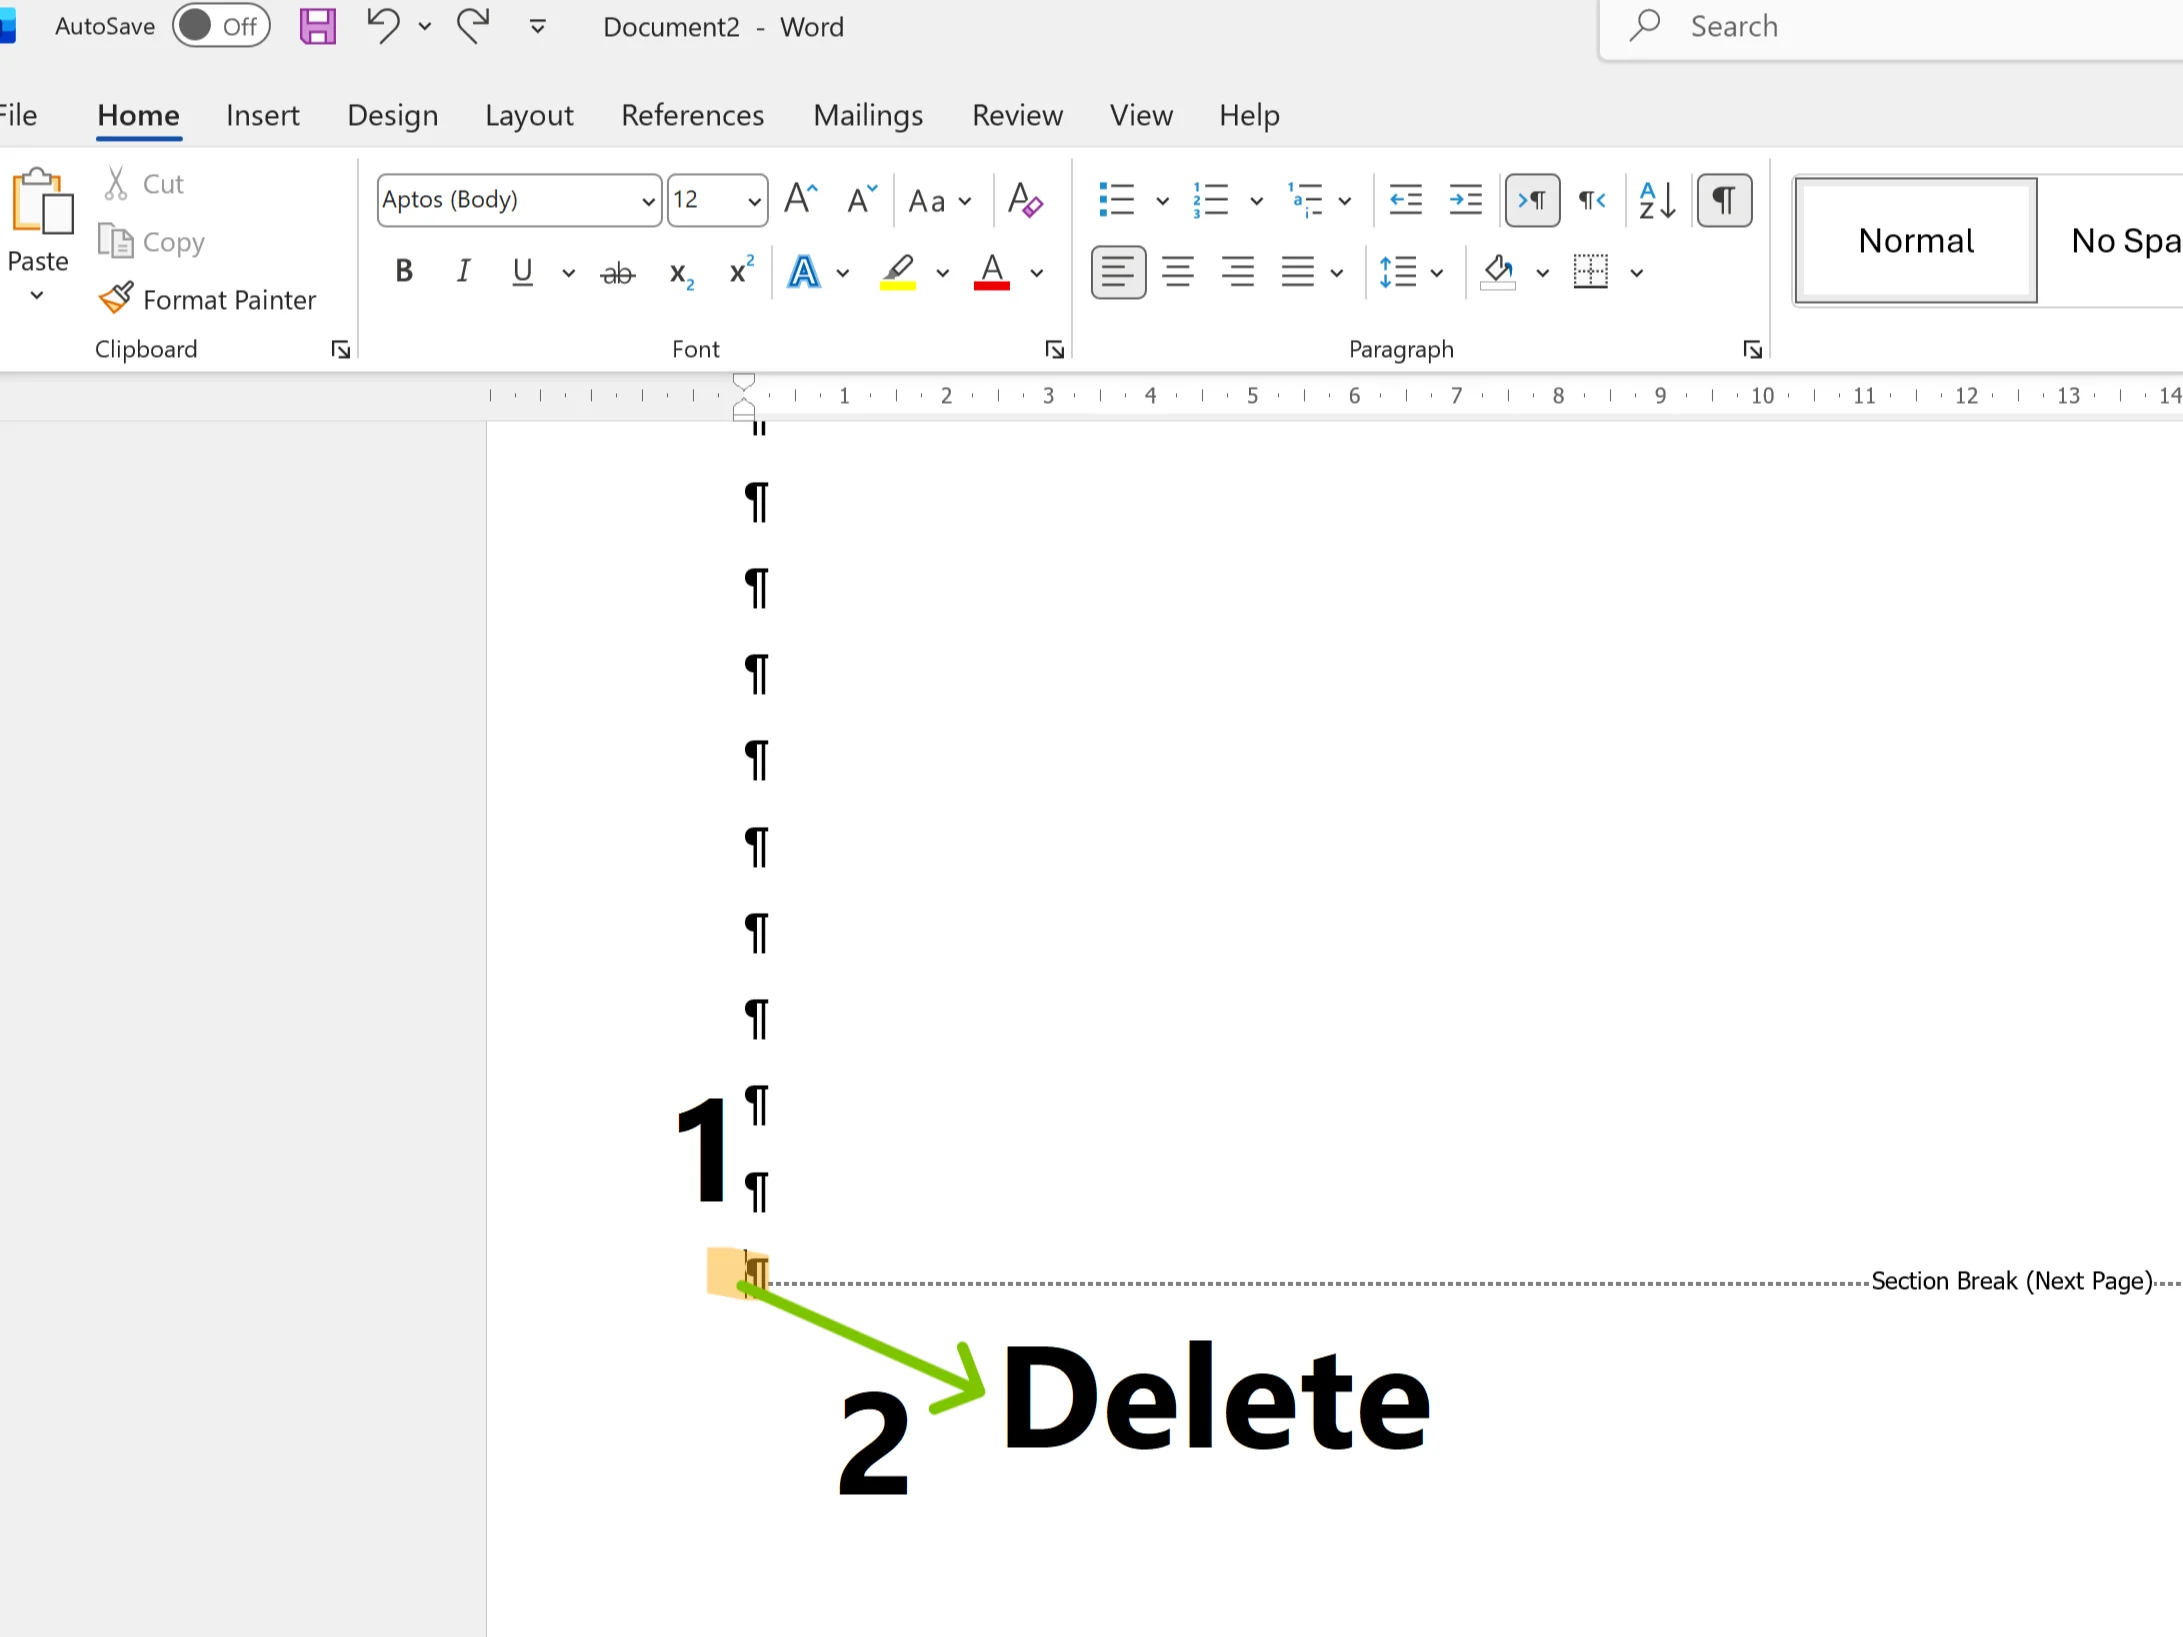
Task: Align the paragraph to the right
Action: click(1238, 272)
